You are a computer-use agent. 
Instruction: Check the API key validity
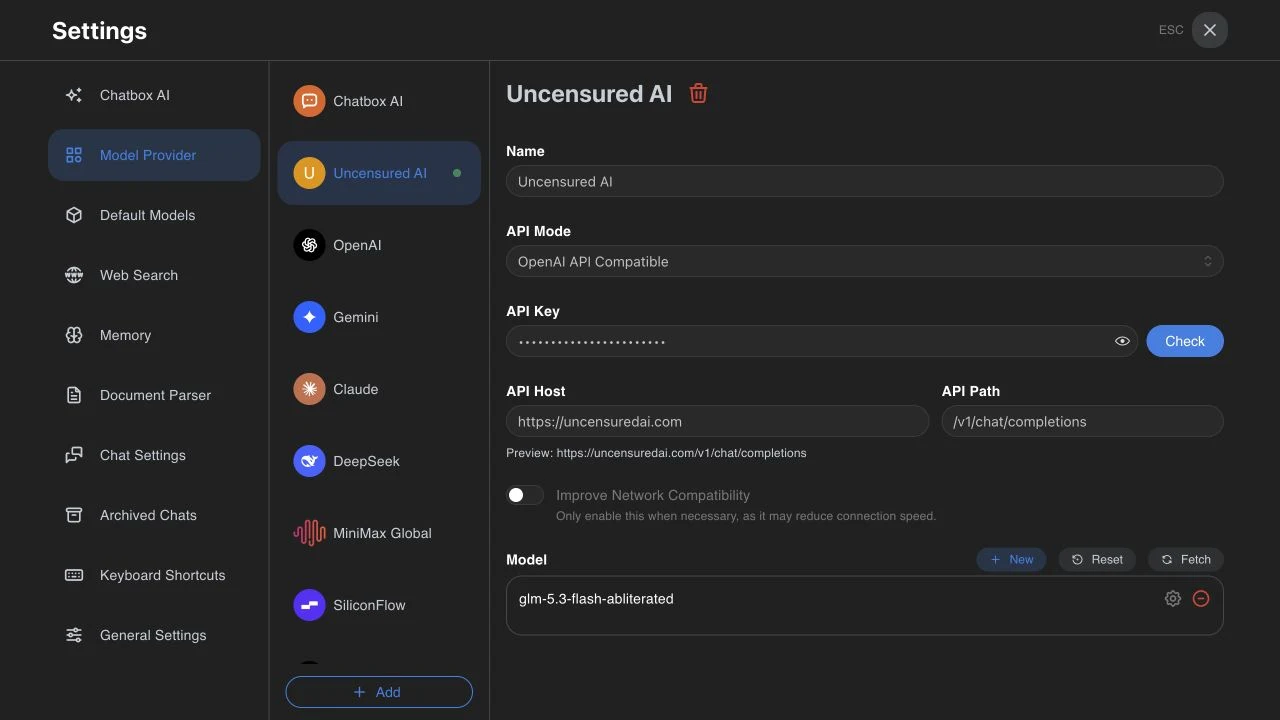point(1185,341)
